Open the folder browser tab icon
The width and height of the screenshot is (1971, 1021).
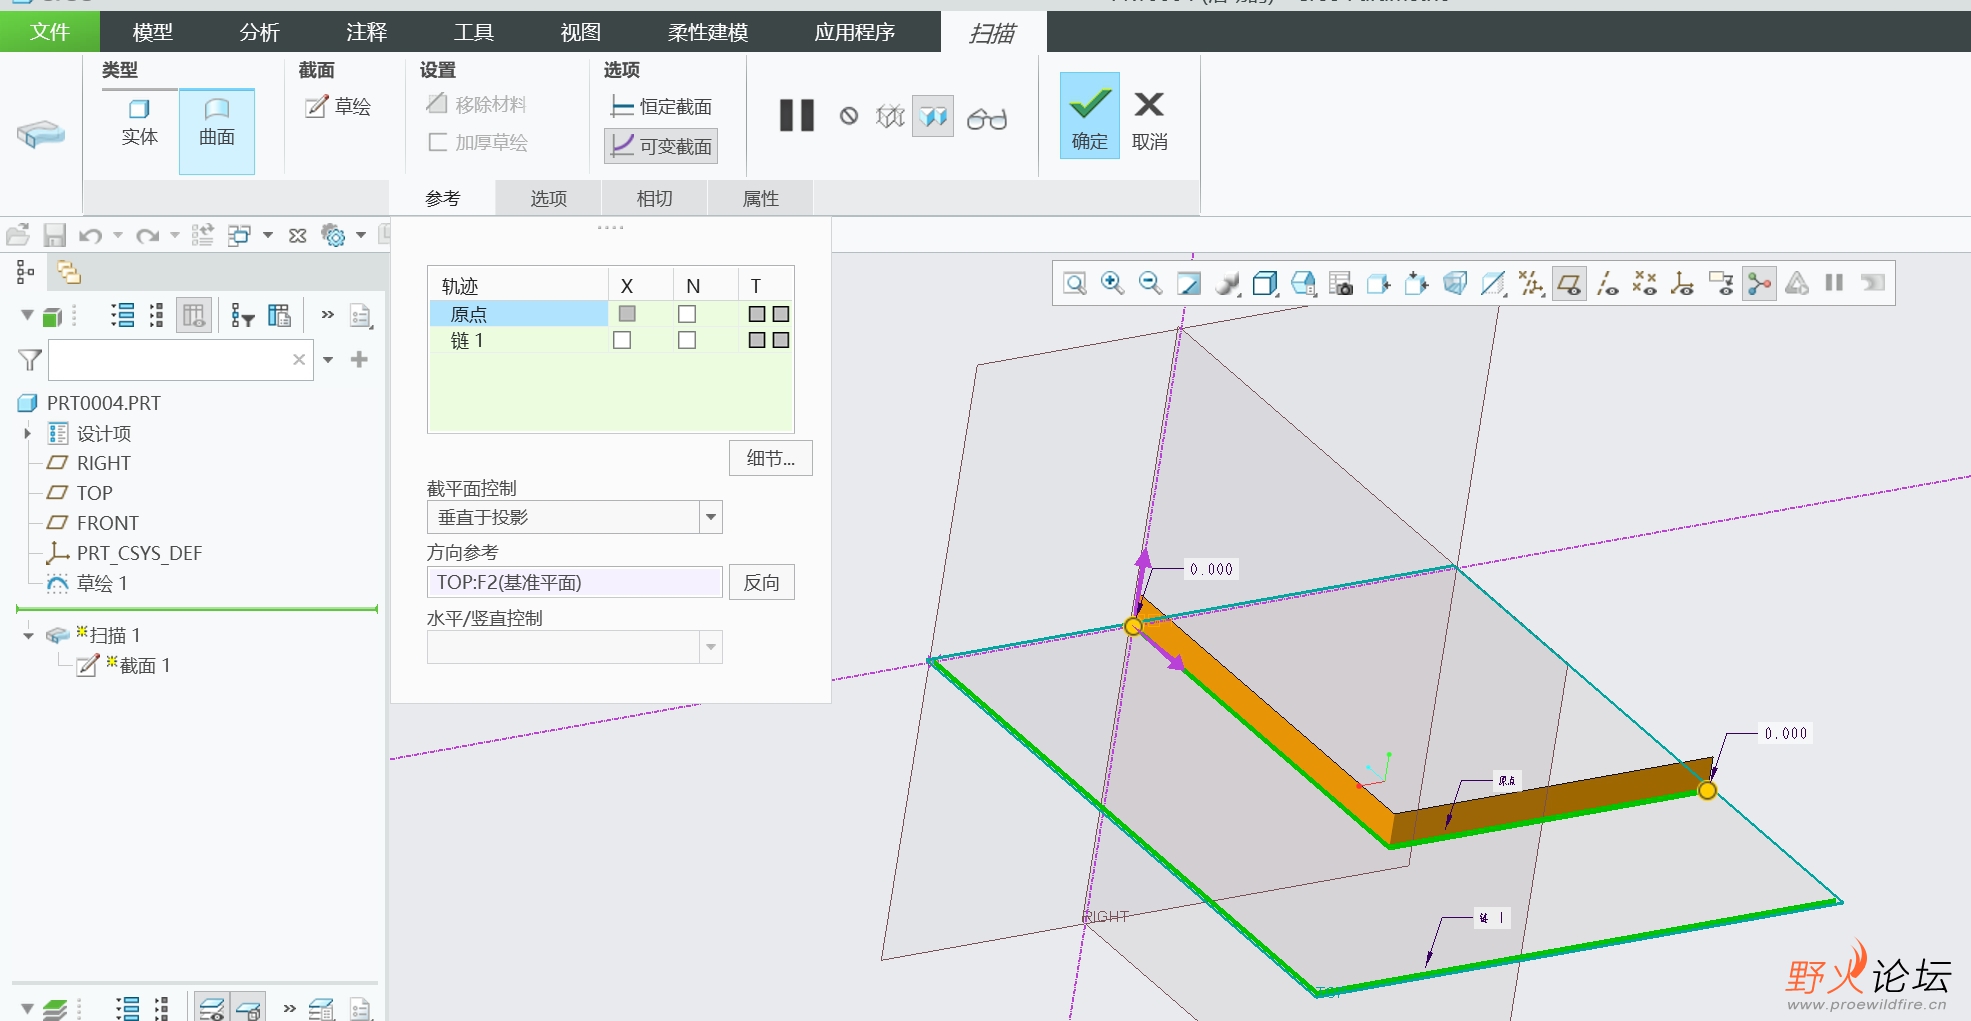68,272
